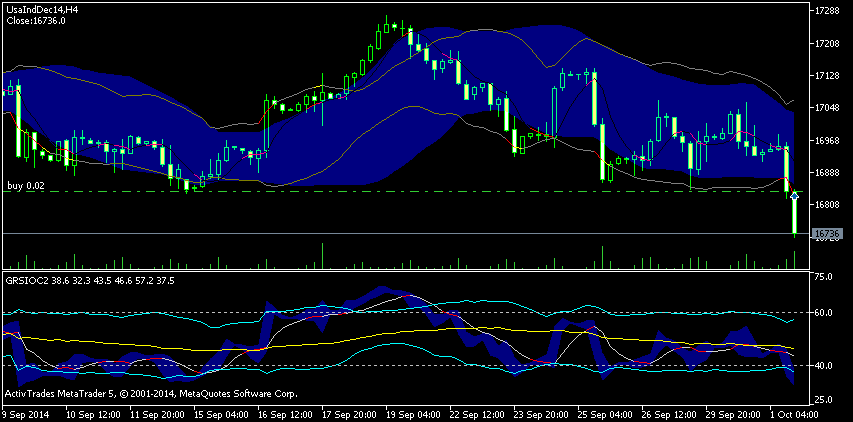
Task: Click the 17128 price scale label
Action: (x=827, y=76)
